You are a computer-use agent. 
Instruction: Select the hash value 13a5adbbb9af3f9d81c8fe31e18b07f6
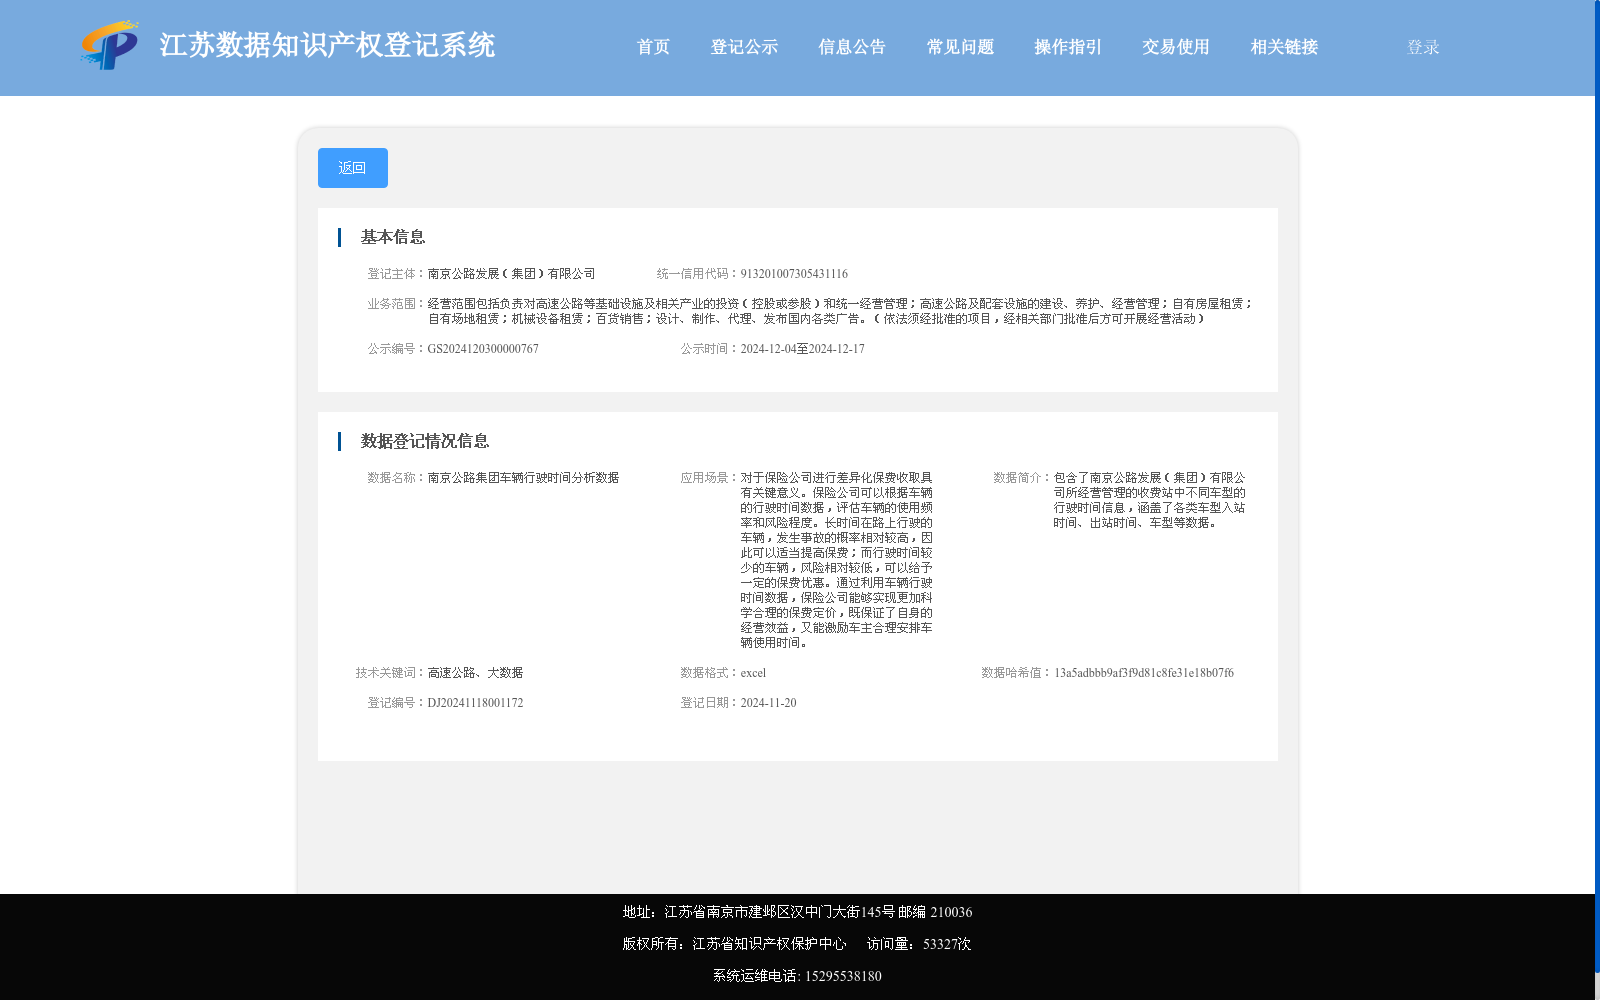(x=1144, y=673)
